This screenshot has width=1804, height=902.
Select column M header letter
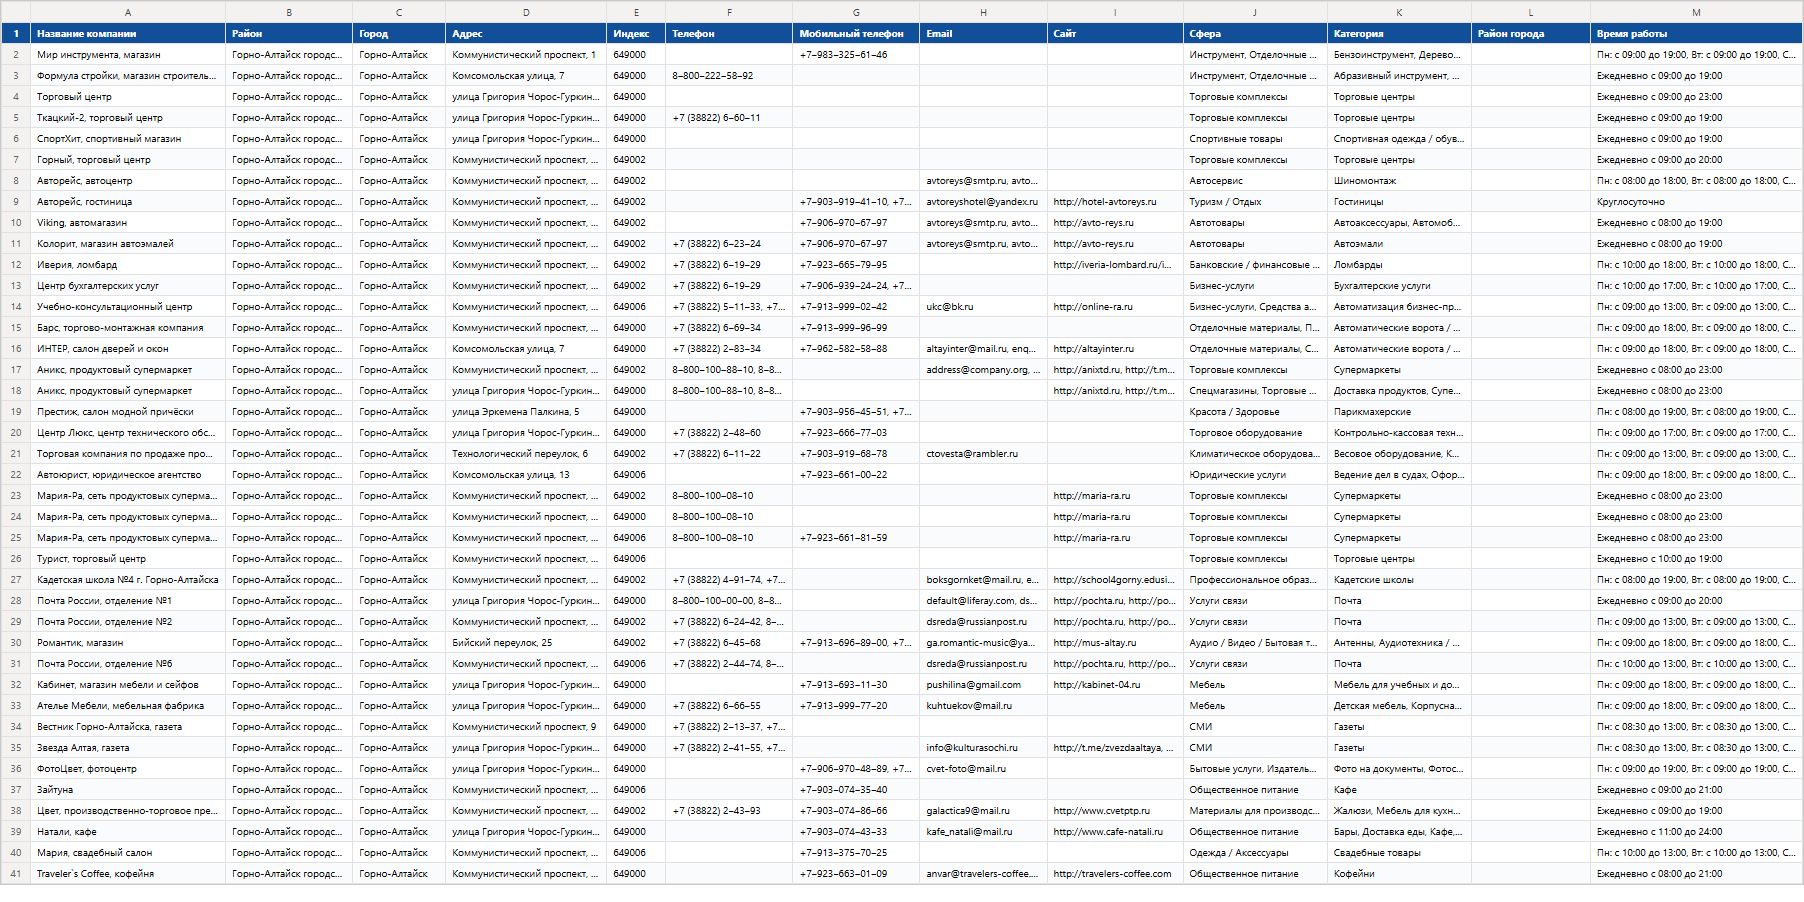click(x=1696, y=12)
